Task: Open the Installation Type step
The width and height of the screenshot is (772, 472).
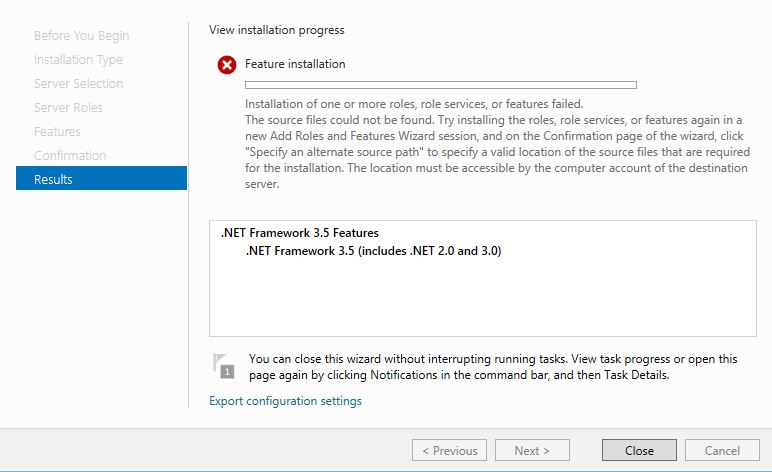Action: (78, 60)
